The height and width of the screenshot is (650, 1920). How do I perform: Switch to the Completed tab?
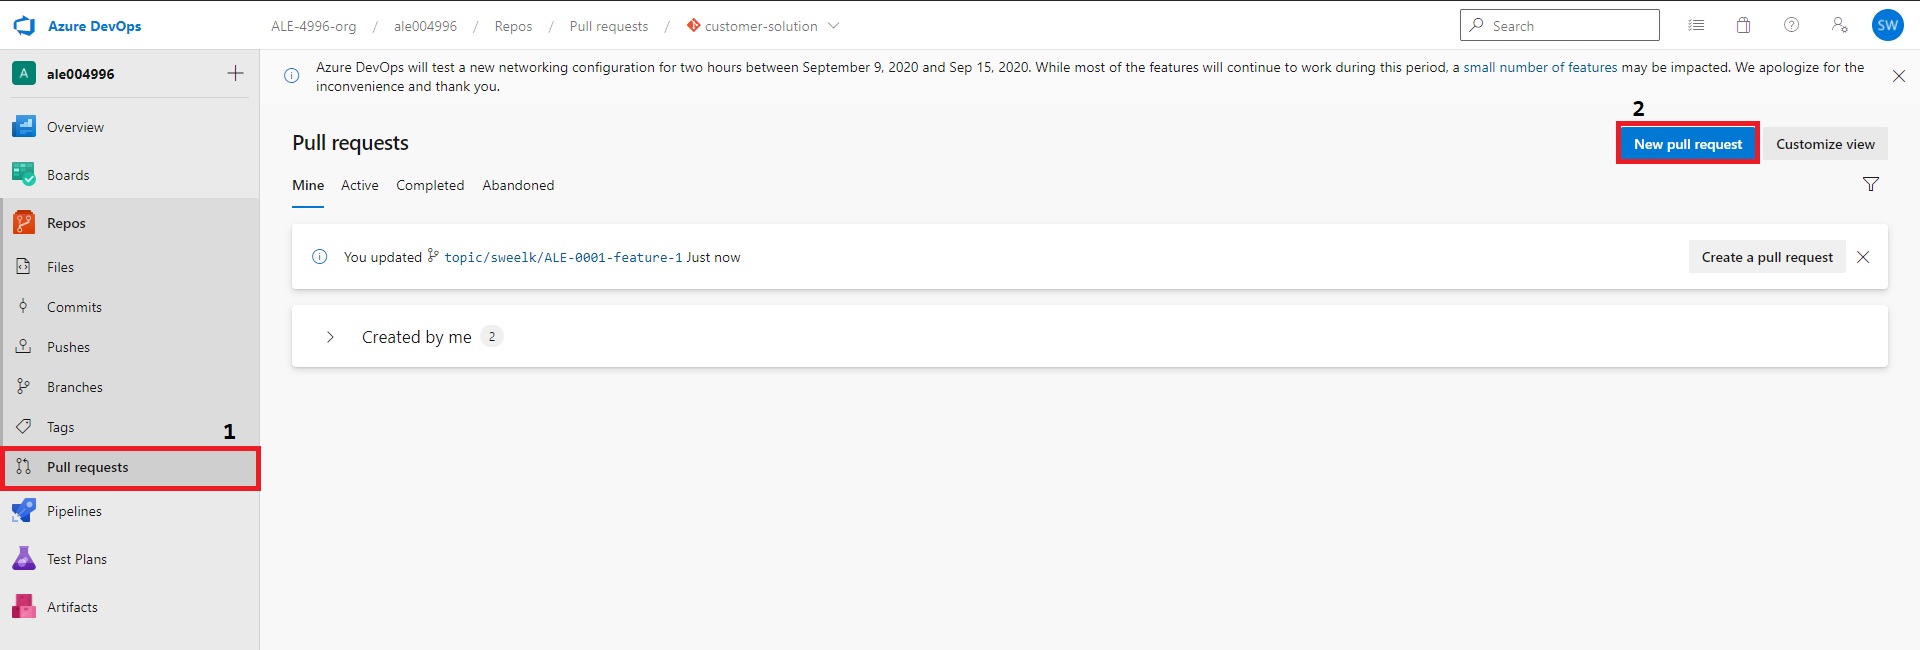(x=430, y=185)
